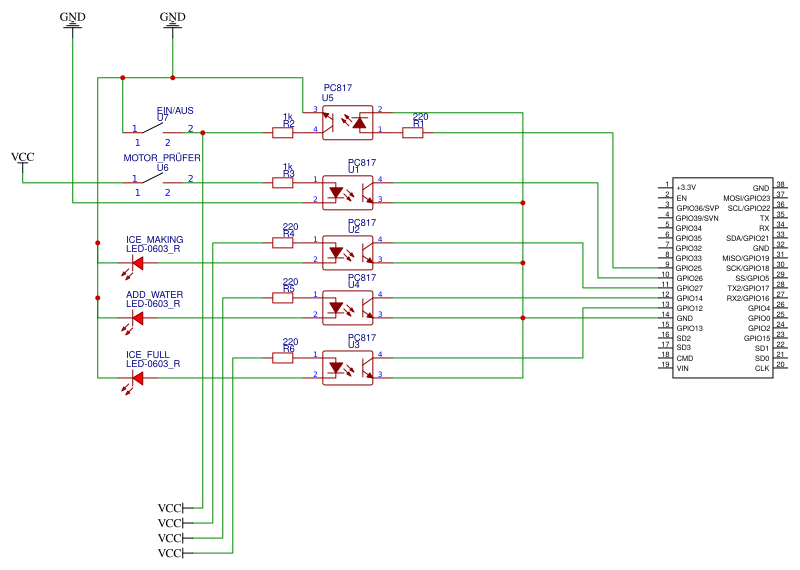Click the TX2/GPIO17 pin label
The height and width of the screenshot is (570, 800).
748,288
